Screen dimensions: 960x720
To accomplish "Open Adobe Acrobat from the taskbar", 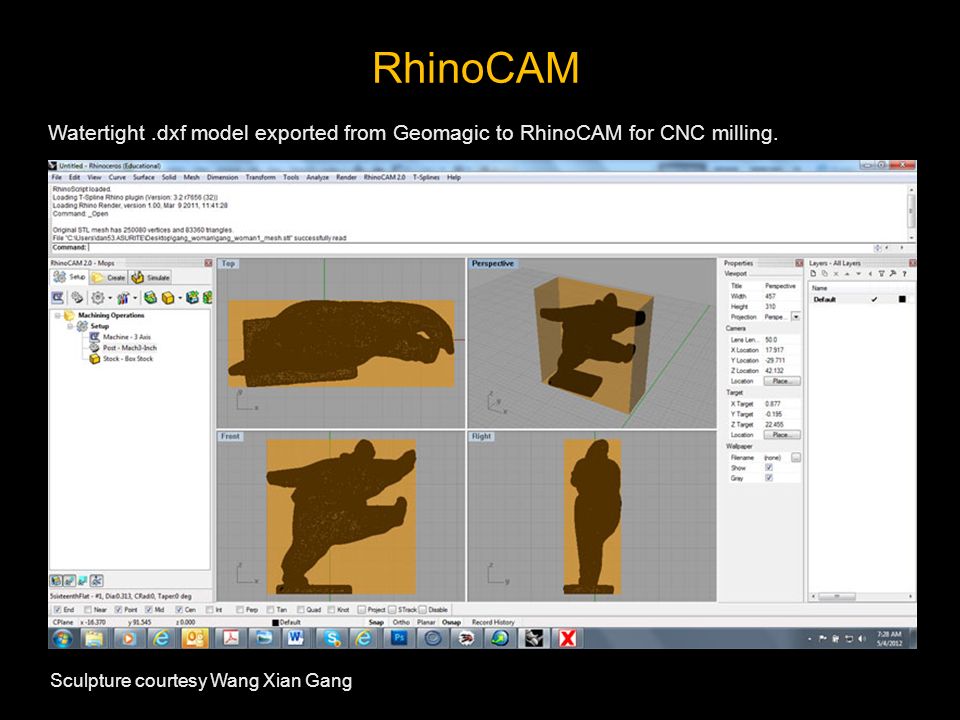I will coord(230,639).
